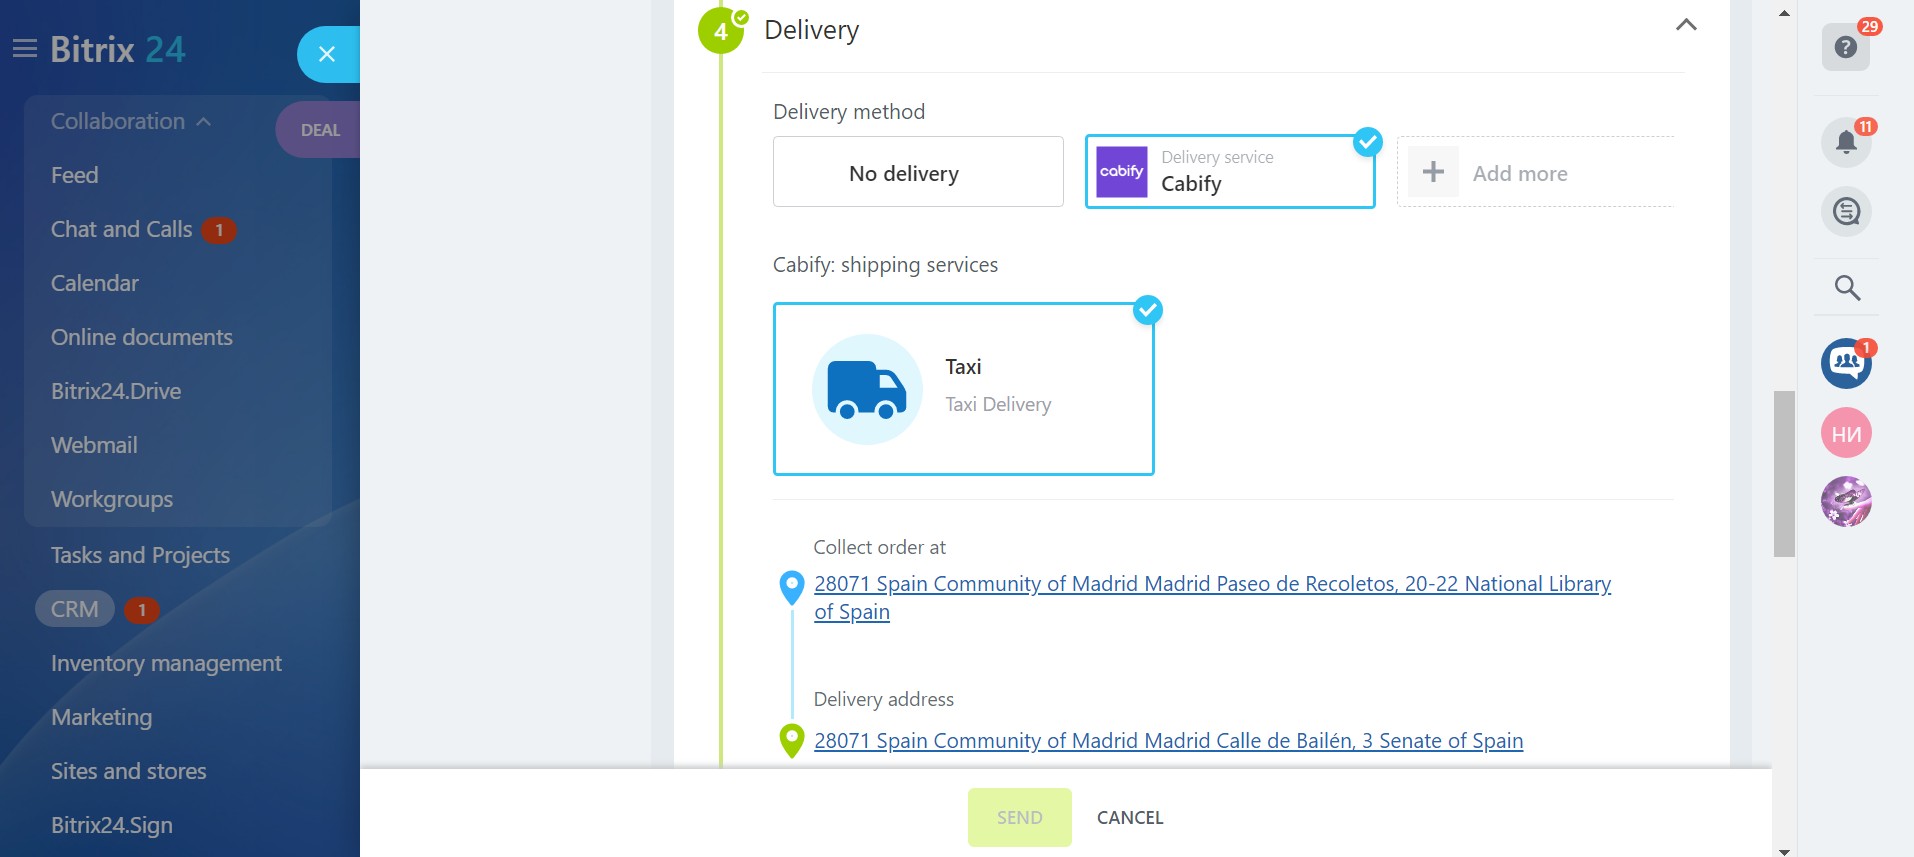Collapse the Delivery section chevron
The width and height of the screenshot is (1914, 857).
tap(1686, 25)
